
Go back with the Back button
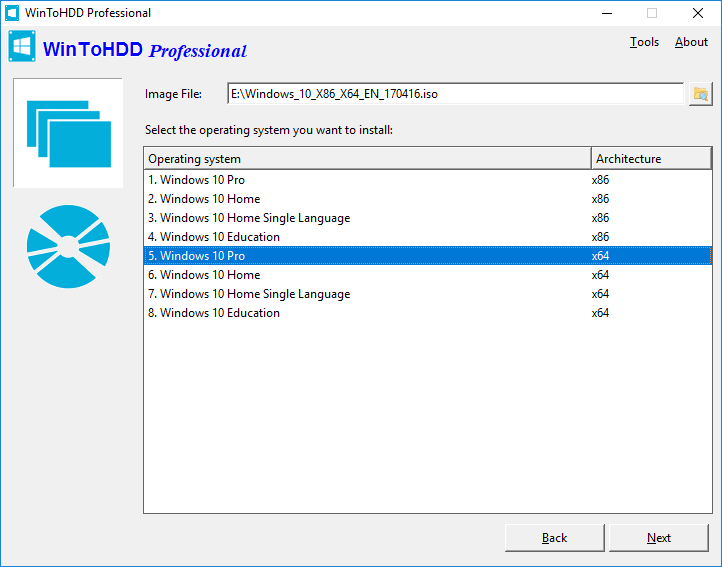click(554, 538)
